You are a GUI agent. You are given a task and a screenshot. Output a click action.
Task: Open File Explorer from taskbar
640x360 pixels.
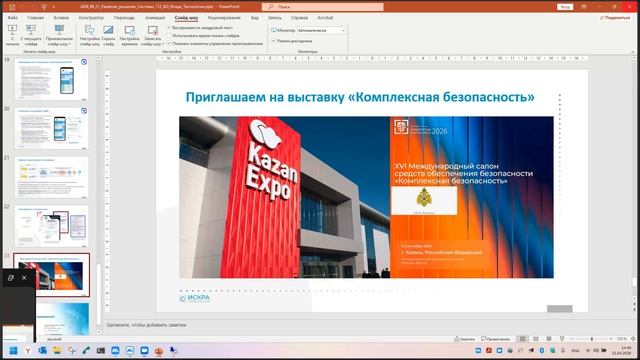[57, 351]
